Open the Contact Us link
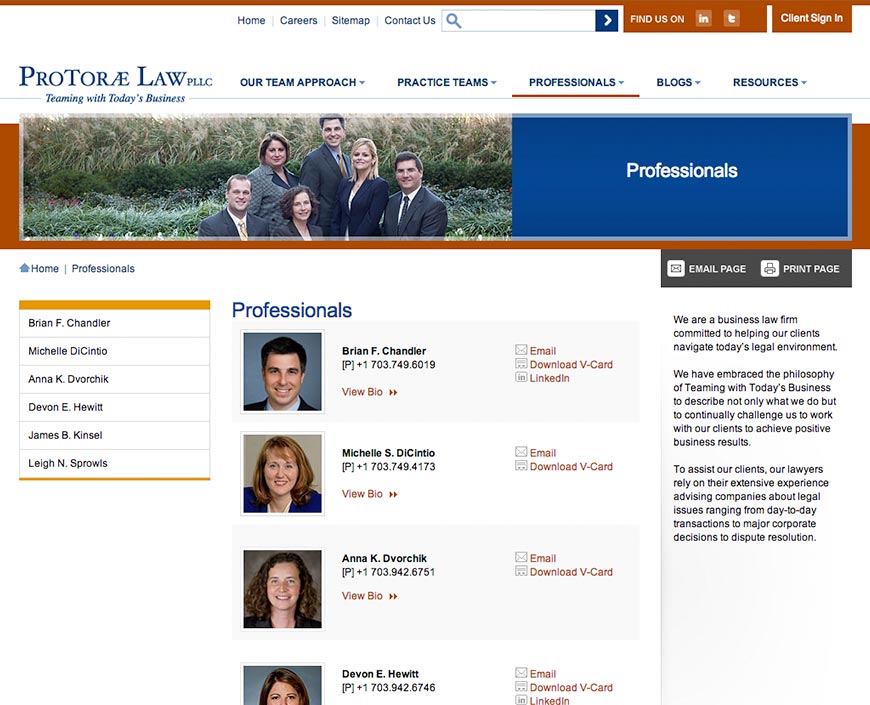This screenshot has width=870, height=705. pyautogui.click(x=410, y=21)
